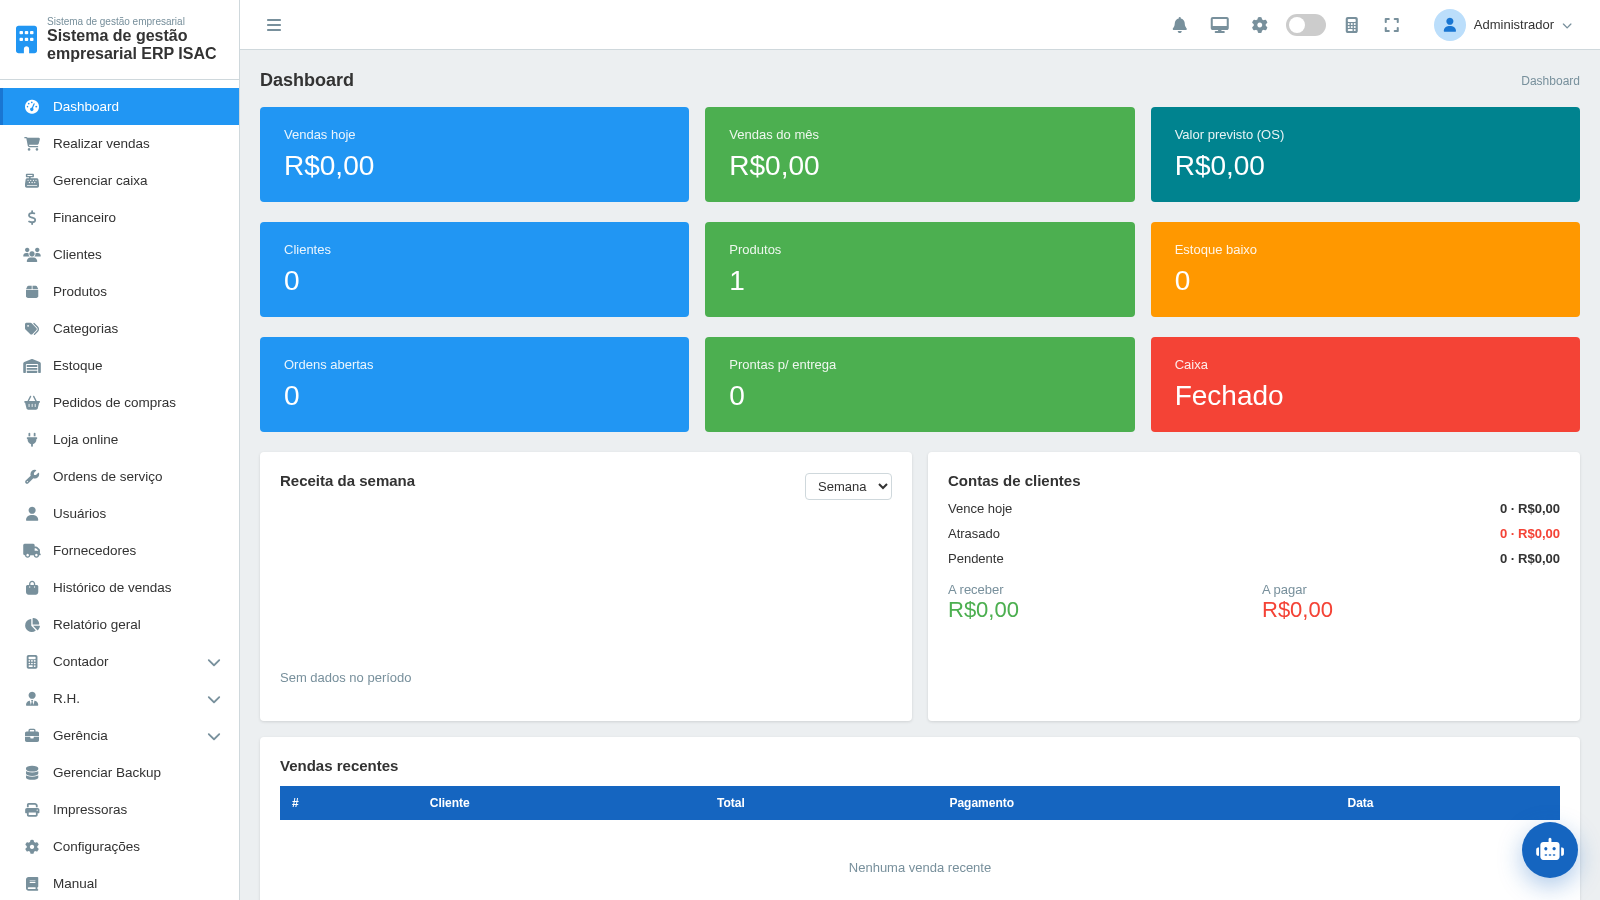
Task: Expand the Gerência submenu chevron
Action: 214,736
